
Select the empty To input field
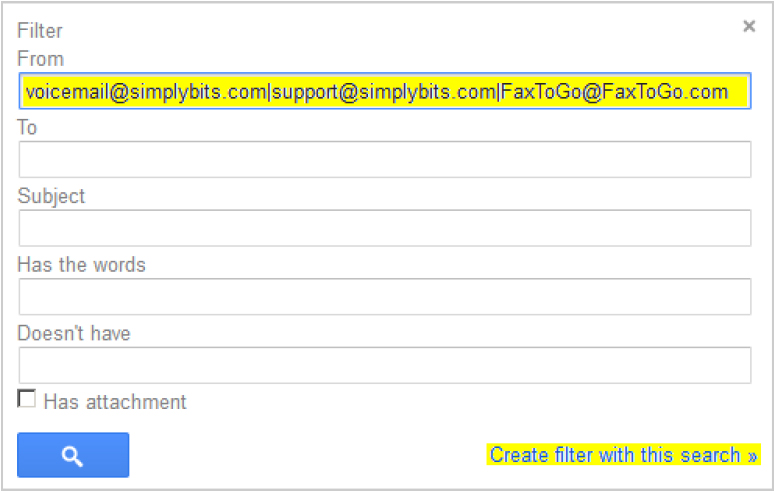pos(385,159)
